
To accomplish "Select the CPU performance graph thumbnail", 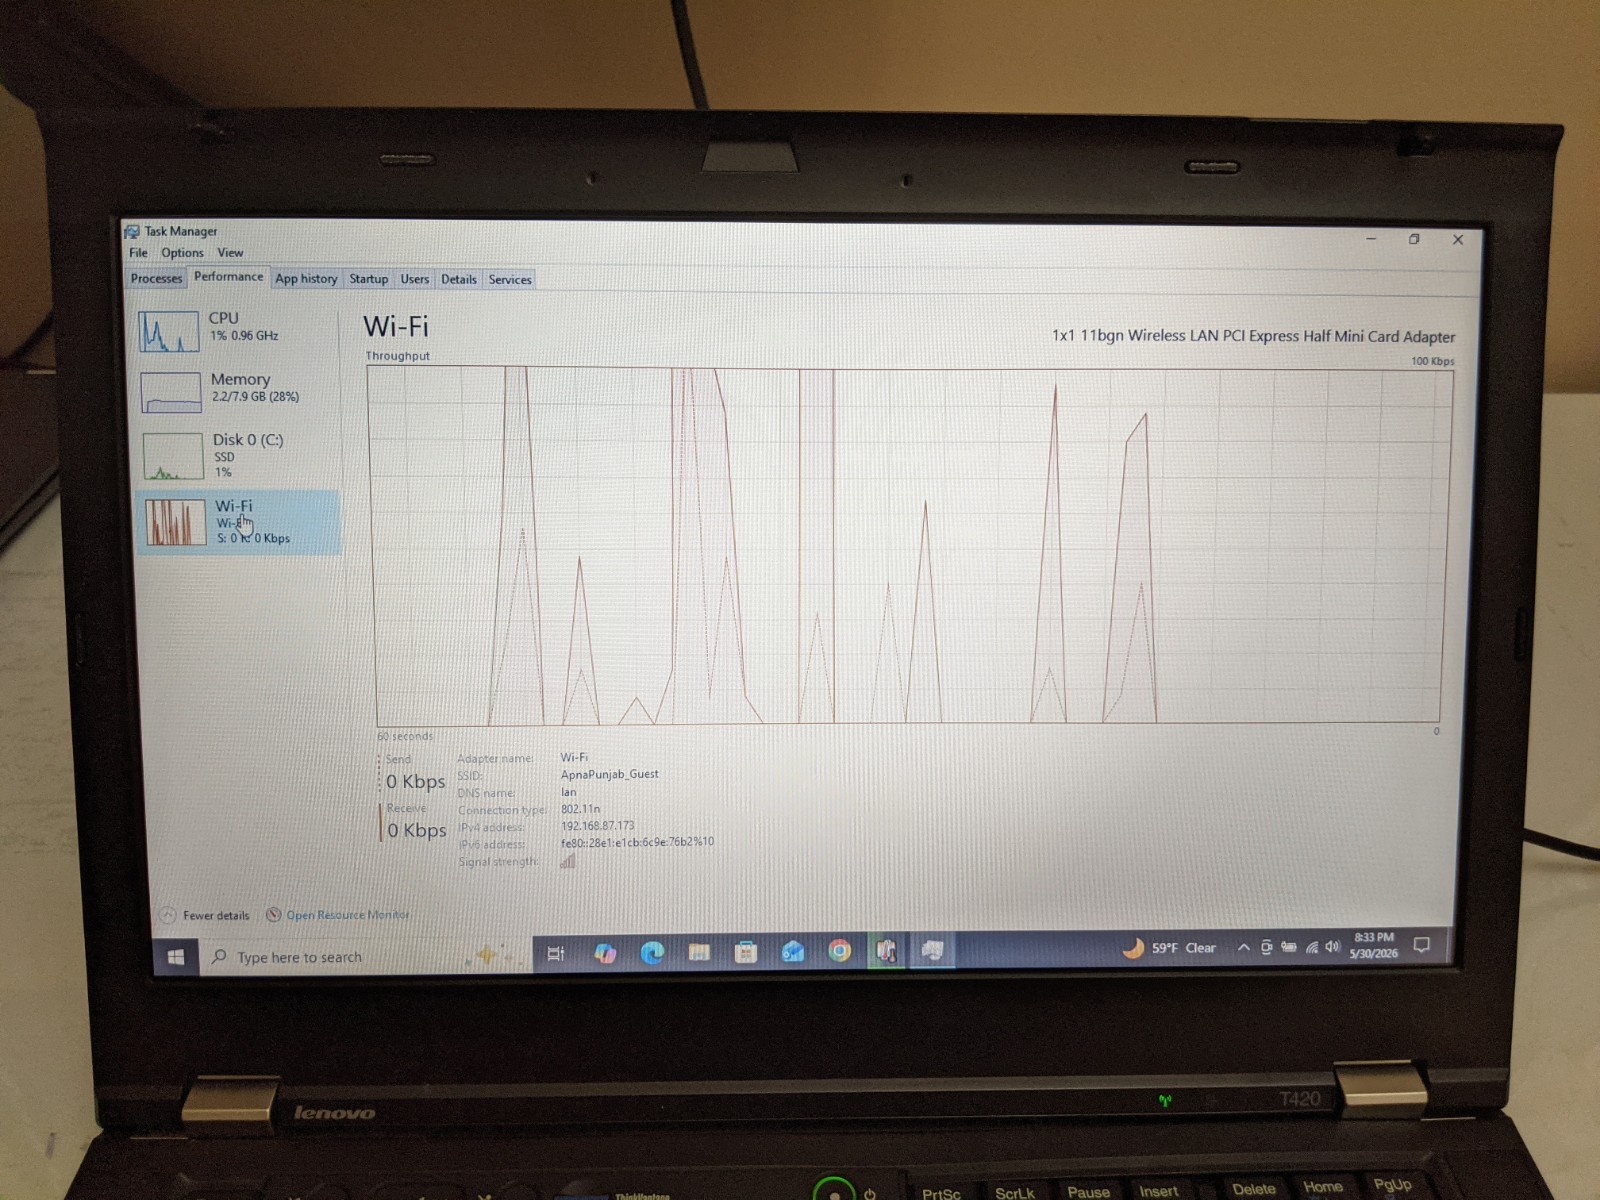I will point(168,331).
